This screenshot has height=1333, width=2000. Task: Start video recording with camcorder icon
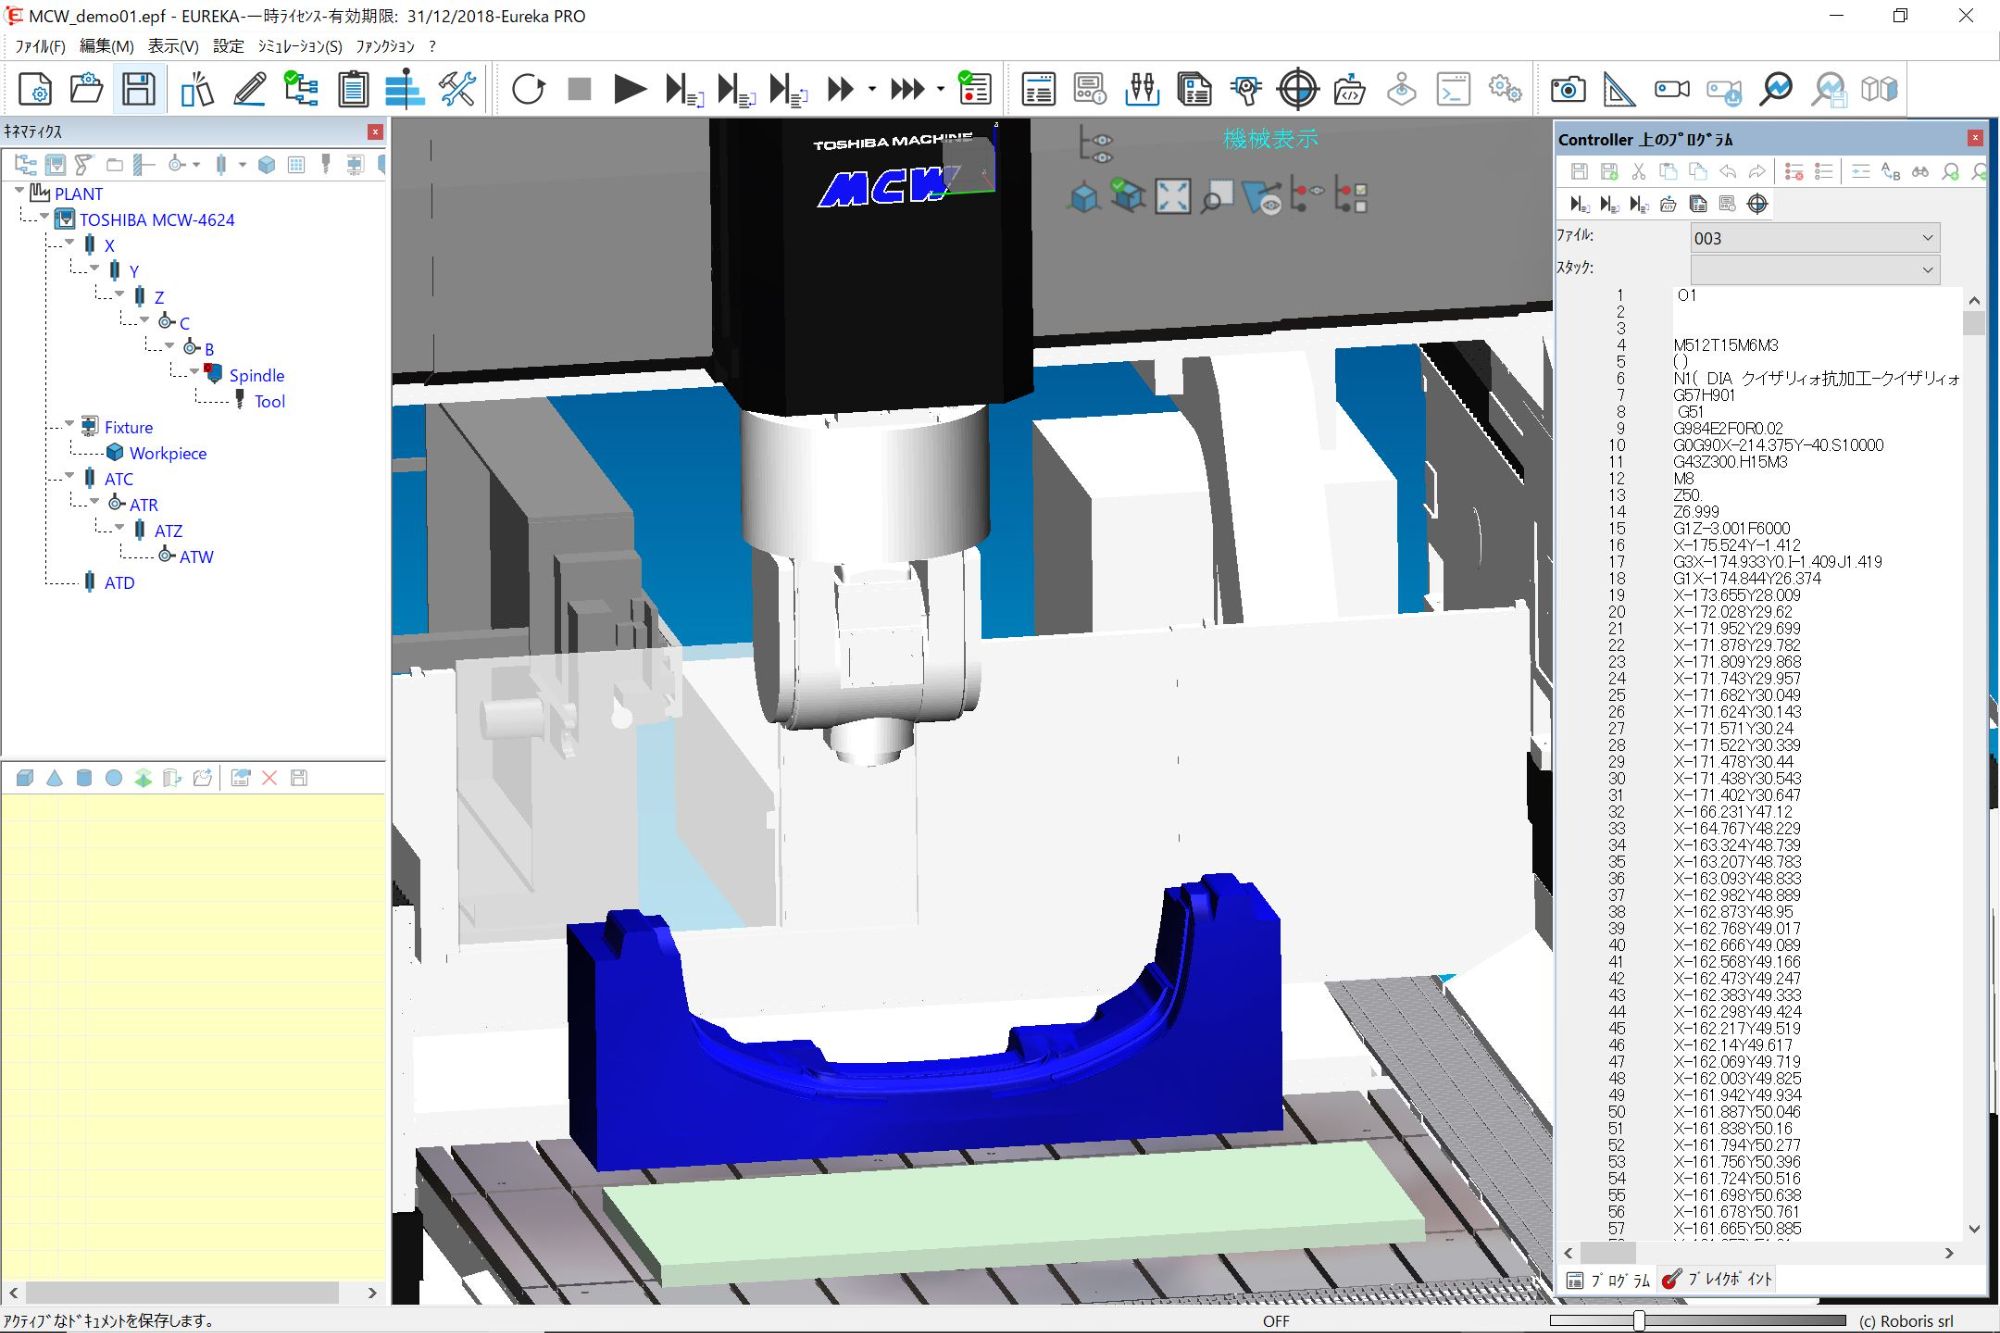click(x=1672, y=89)
